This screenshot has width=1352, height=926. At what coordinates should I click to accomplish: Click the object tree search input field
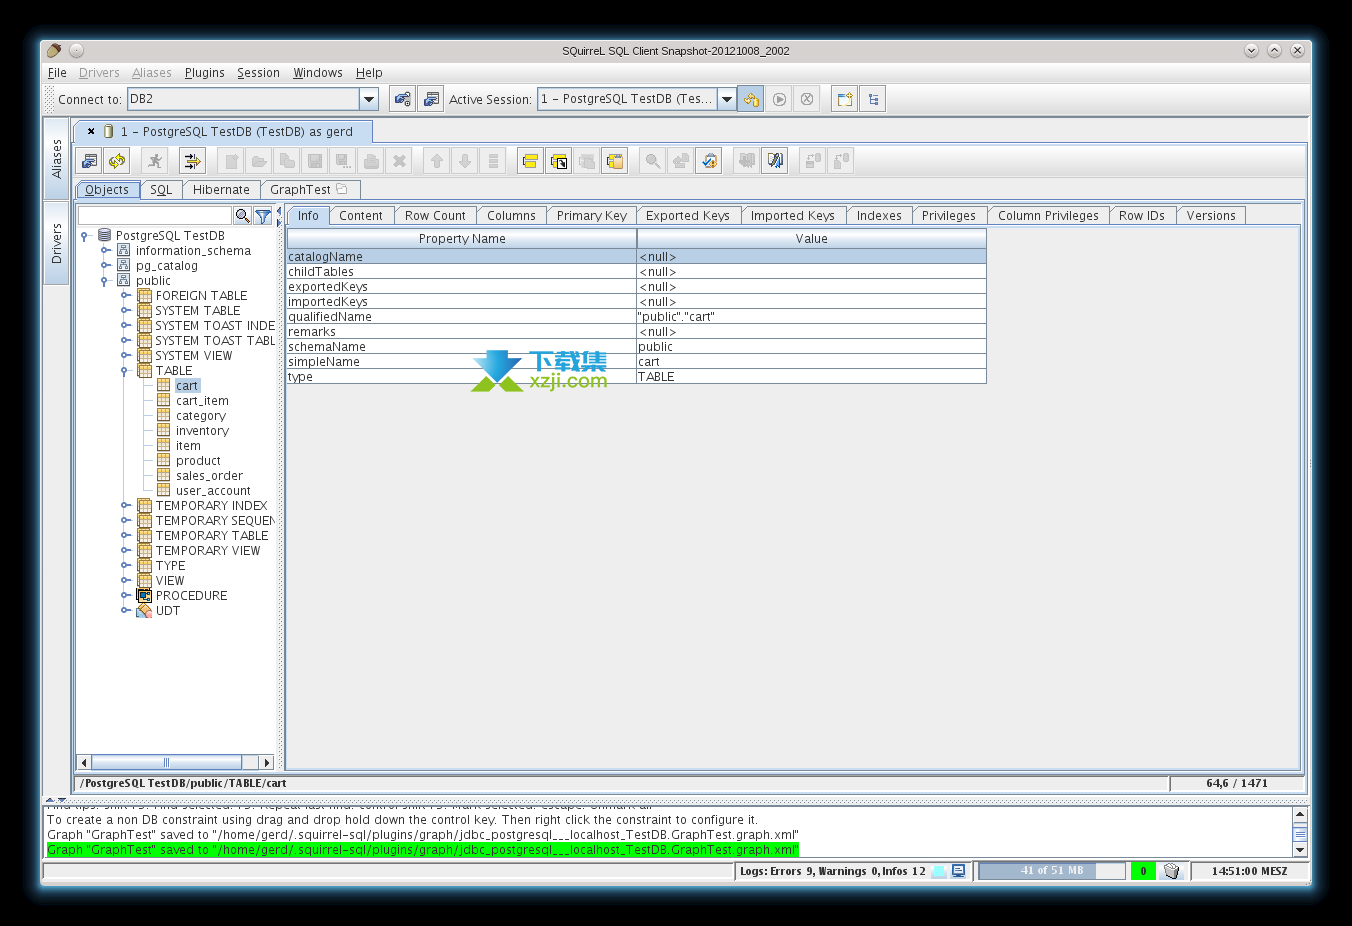155,216
